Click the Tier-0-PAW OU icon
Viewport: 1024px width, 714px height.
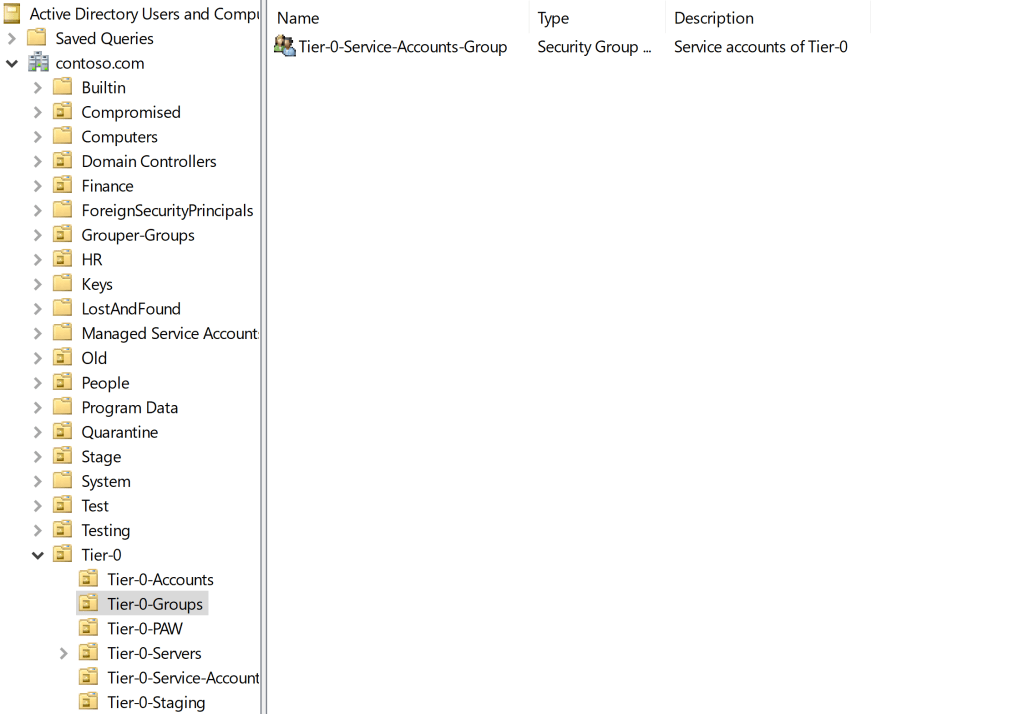click(89, 628)
